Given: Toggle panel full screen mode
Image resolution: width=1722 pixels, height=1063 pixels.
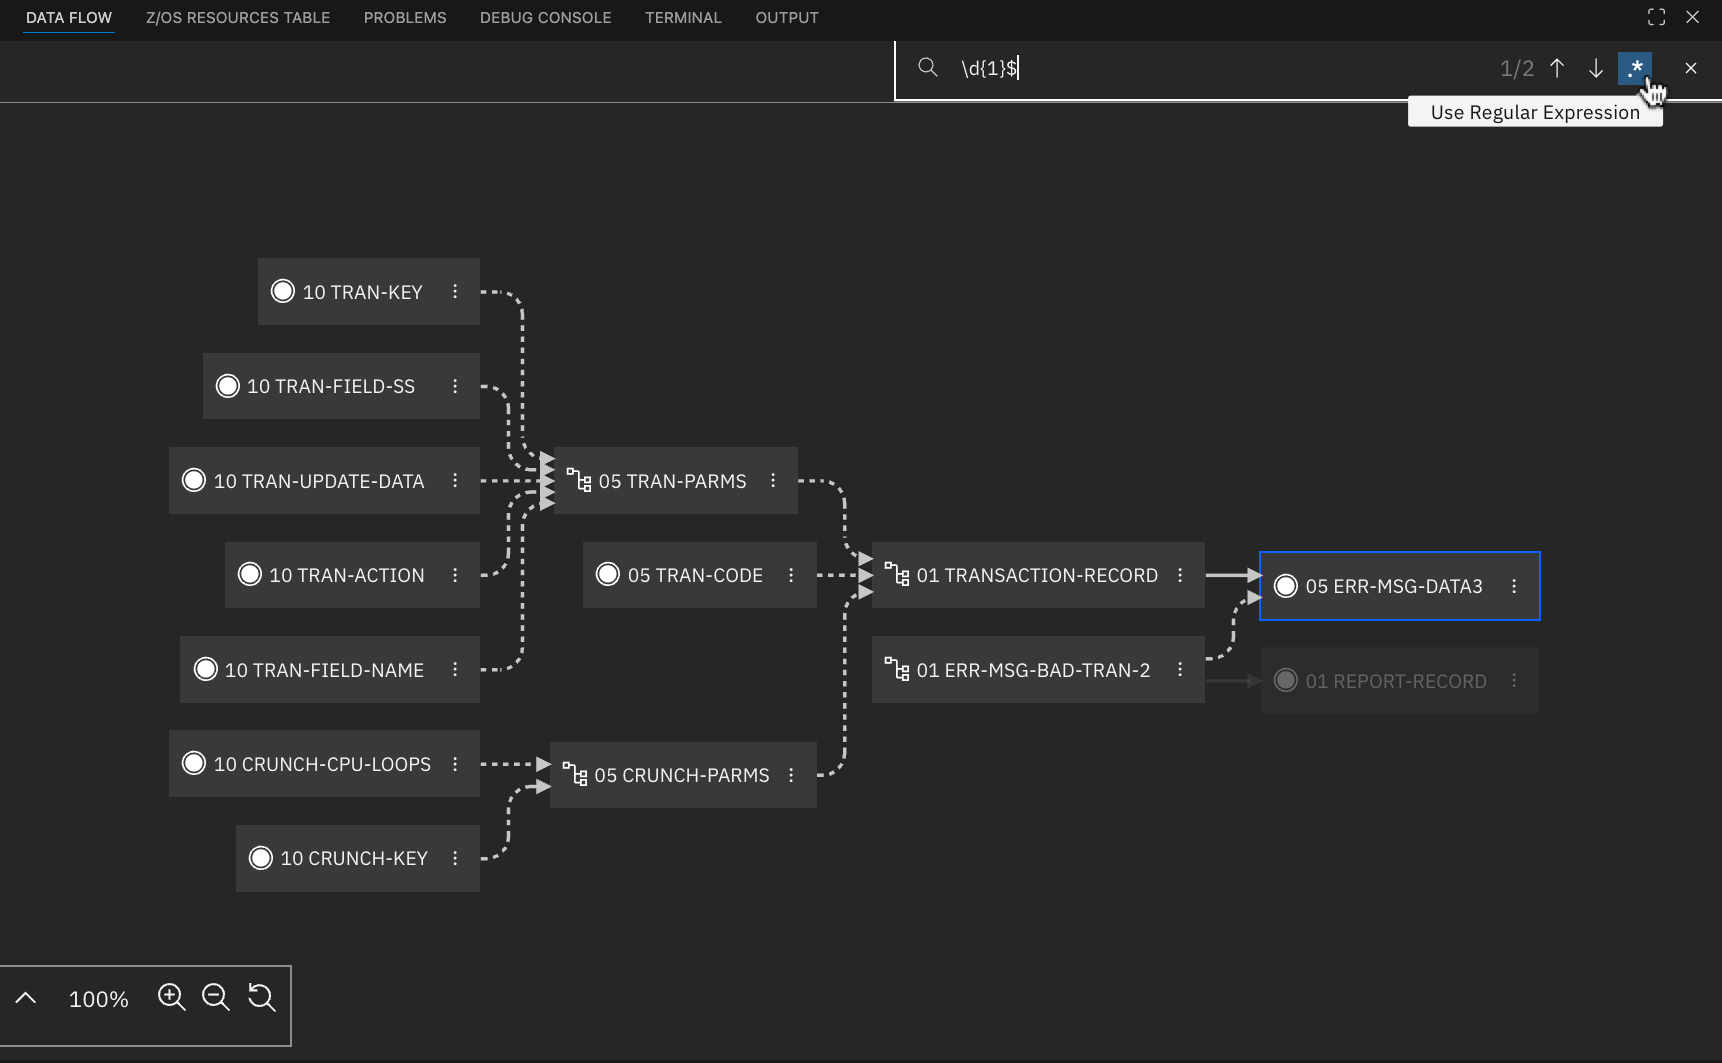Looking at the screenshot, I should [1656, 17].
